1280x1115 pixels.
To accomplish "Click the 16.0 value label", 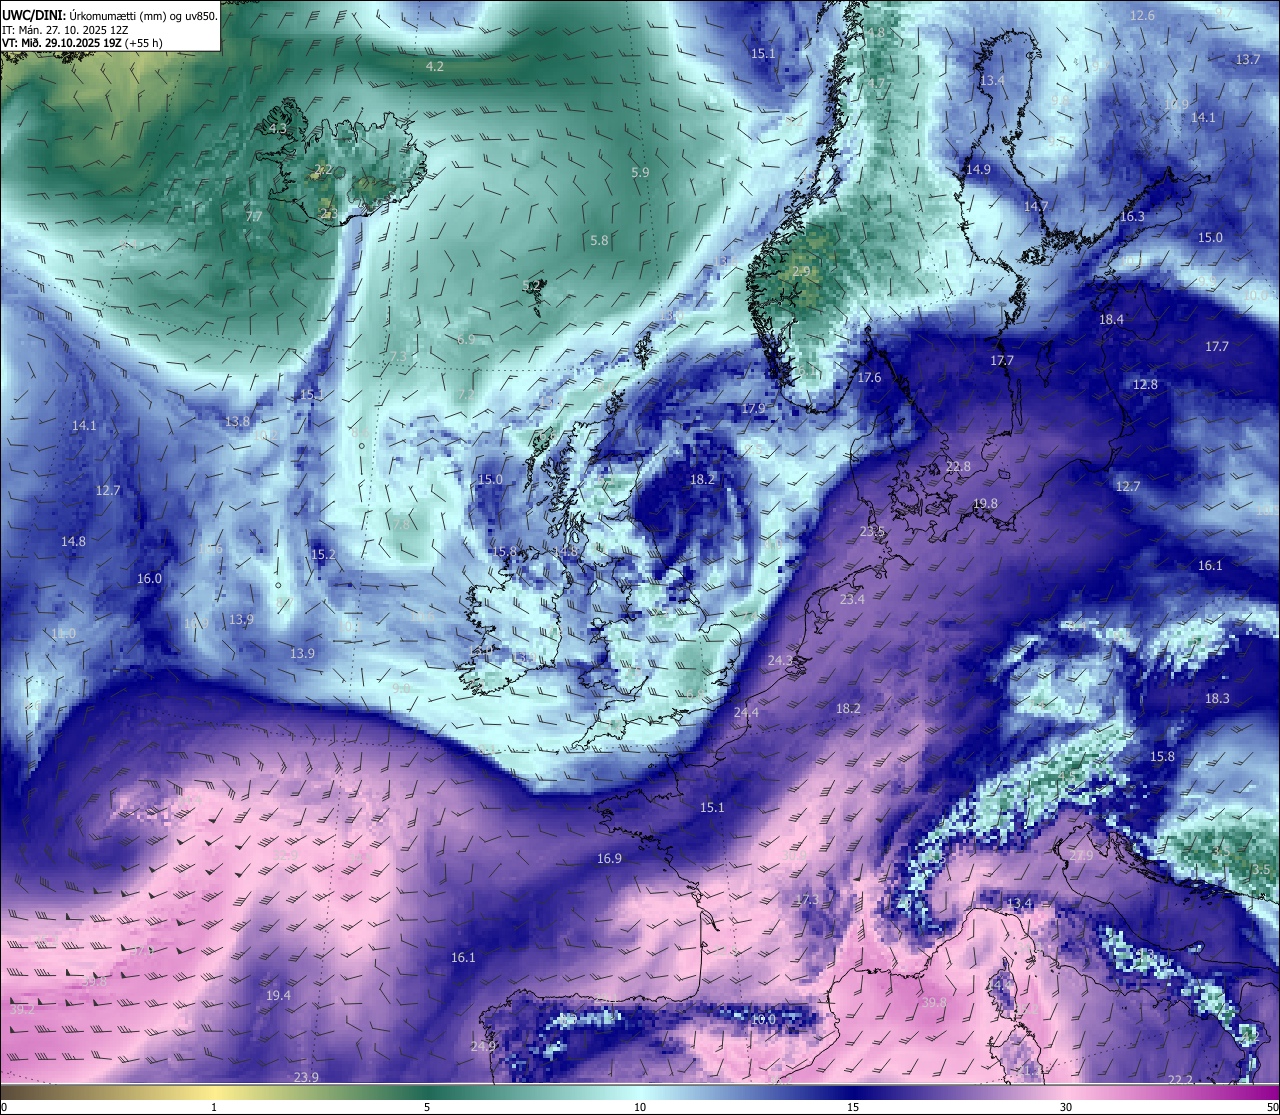I will tap(149, 578).
